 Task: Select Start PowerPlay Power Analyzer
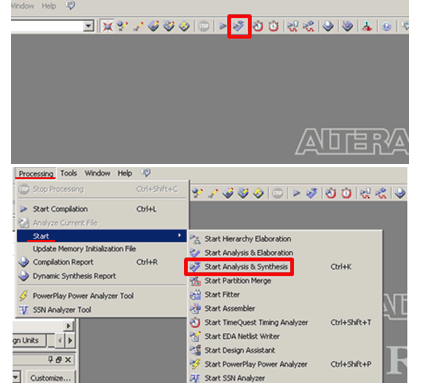[285, 364]
